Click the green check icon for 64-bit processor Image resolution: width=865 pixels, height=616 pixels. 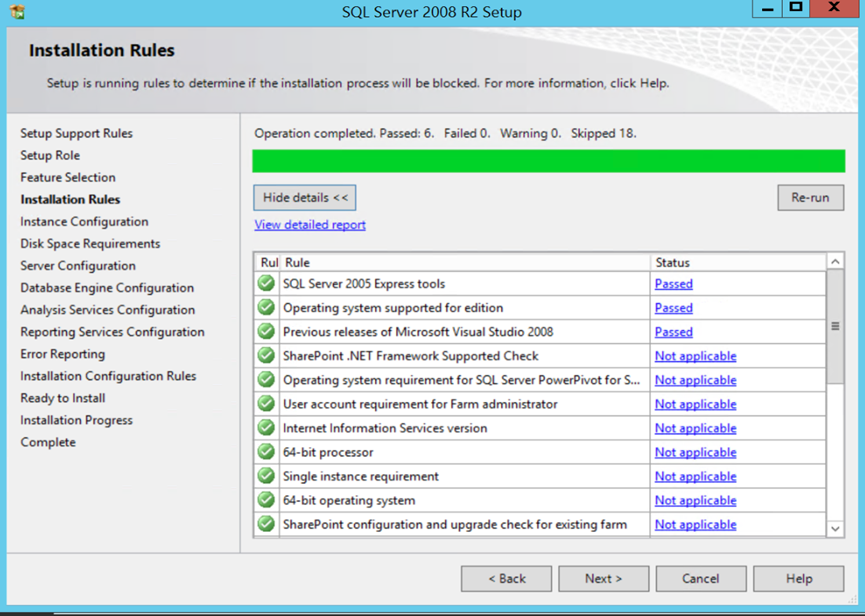266,452
